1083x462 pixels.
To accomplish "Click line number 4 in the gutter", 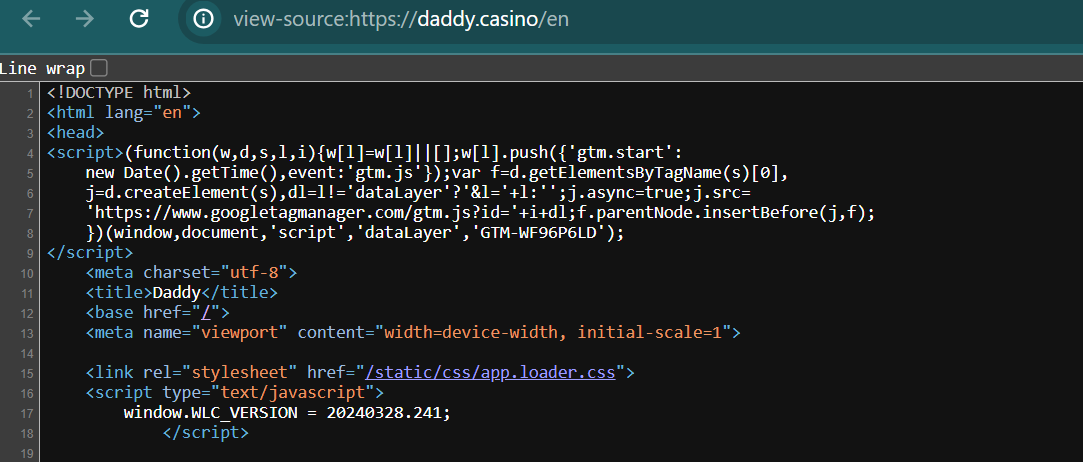I will [x=30, y=153].
